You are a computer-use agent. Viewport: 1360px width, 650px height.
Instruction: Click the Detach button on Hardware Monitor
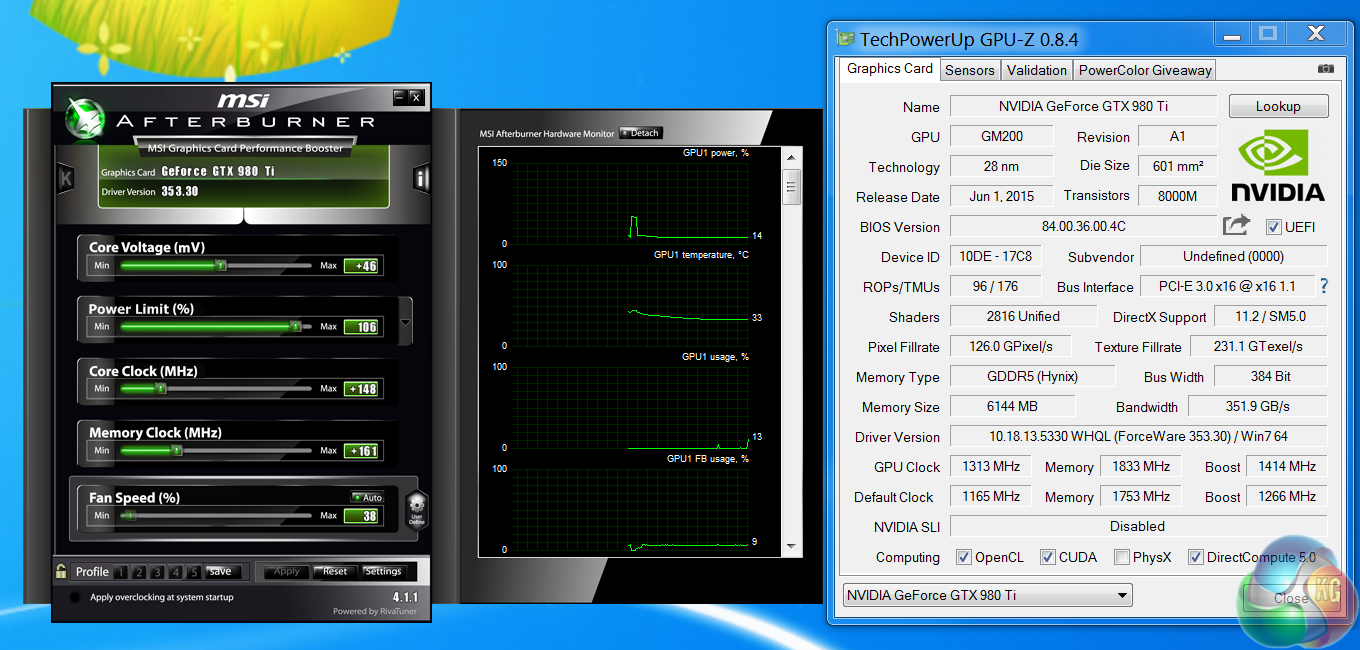tap(640, 133)
